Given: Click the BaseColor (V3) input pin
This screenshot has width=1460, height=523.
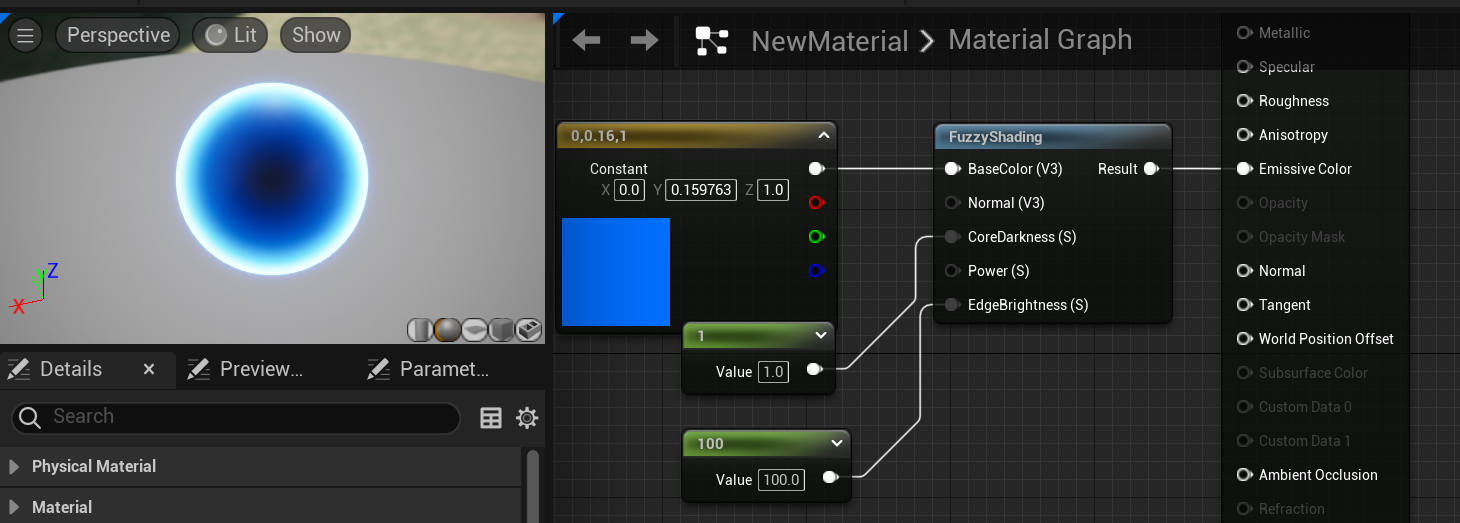Looking at the screenshot, I should click(x=952, y=169).
